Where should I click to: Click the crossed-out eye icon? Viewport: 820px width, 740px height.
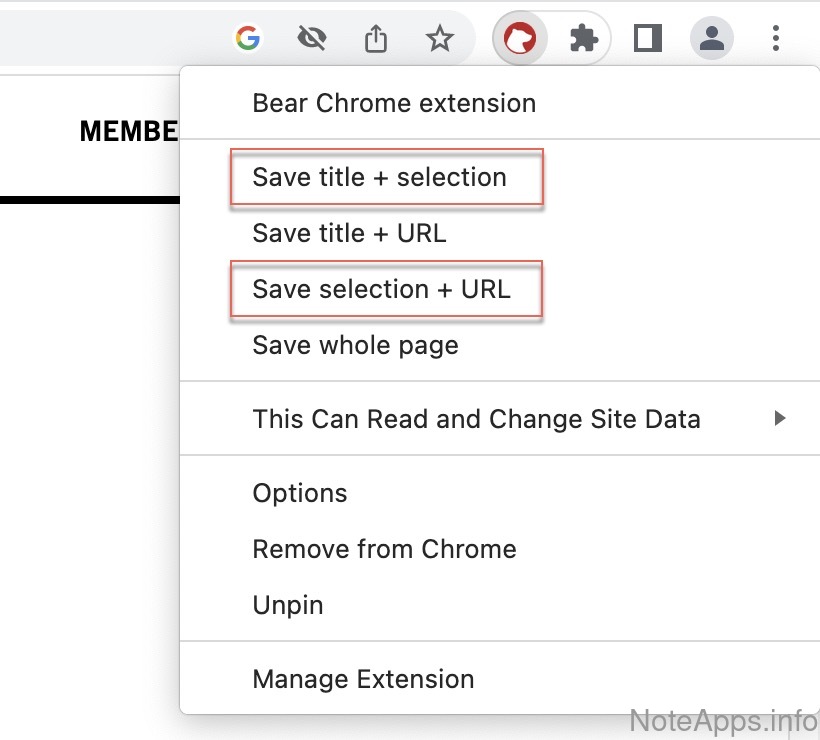312,39
